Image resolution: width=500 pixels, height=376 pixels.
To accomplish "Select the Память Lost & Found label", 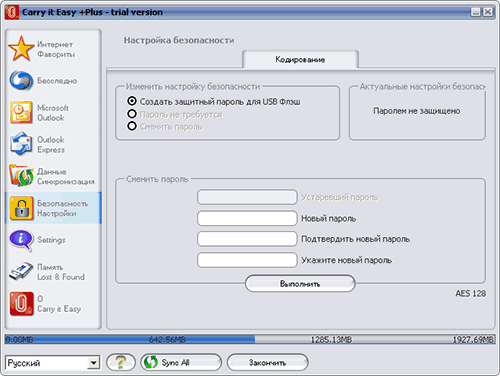I will [61, 272].
